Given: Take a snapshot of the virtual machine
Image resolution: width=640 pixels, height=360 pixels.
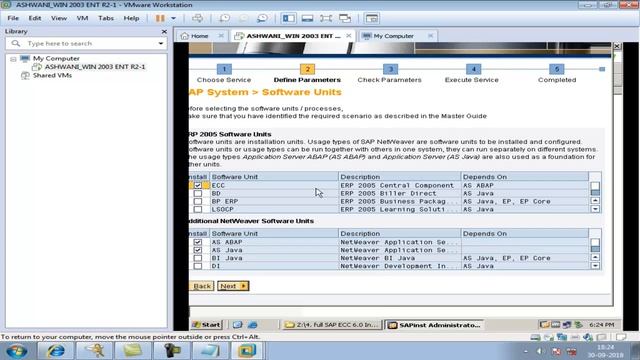Looking at the screenshot, I should 224,18.
